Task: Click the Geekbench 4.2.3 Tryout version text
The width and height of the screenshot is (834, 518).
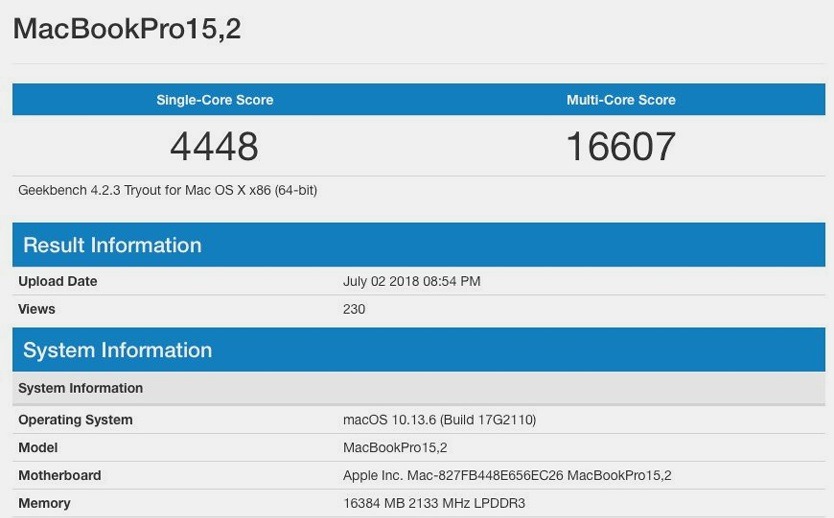Action: 168,190
